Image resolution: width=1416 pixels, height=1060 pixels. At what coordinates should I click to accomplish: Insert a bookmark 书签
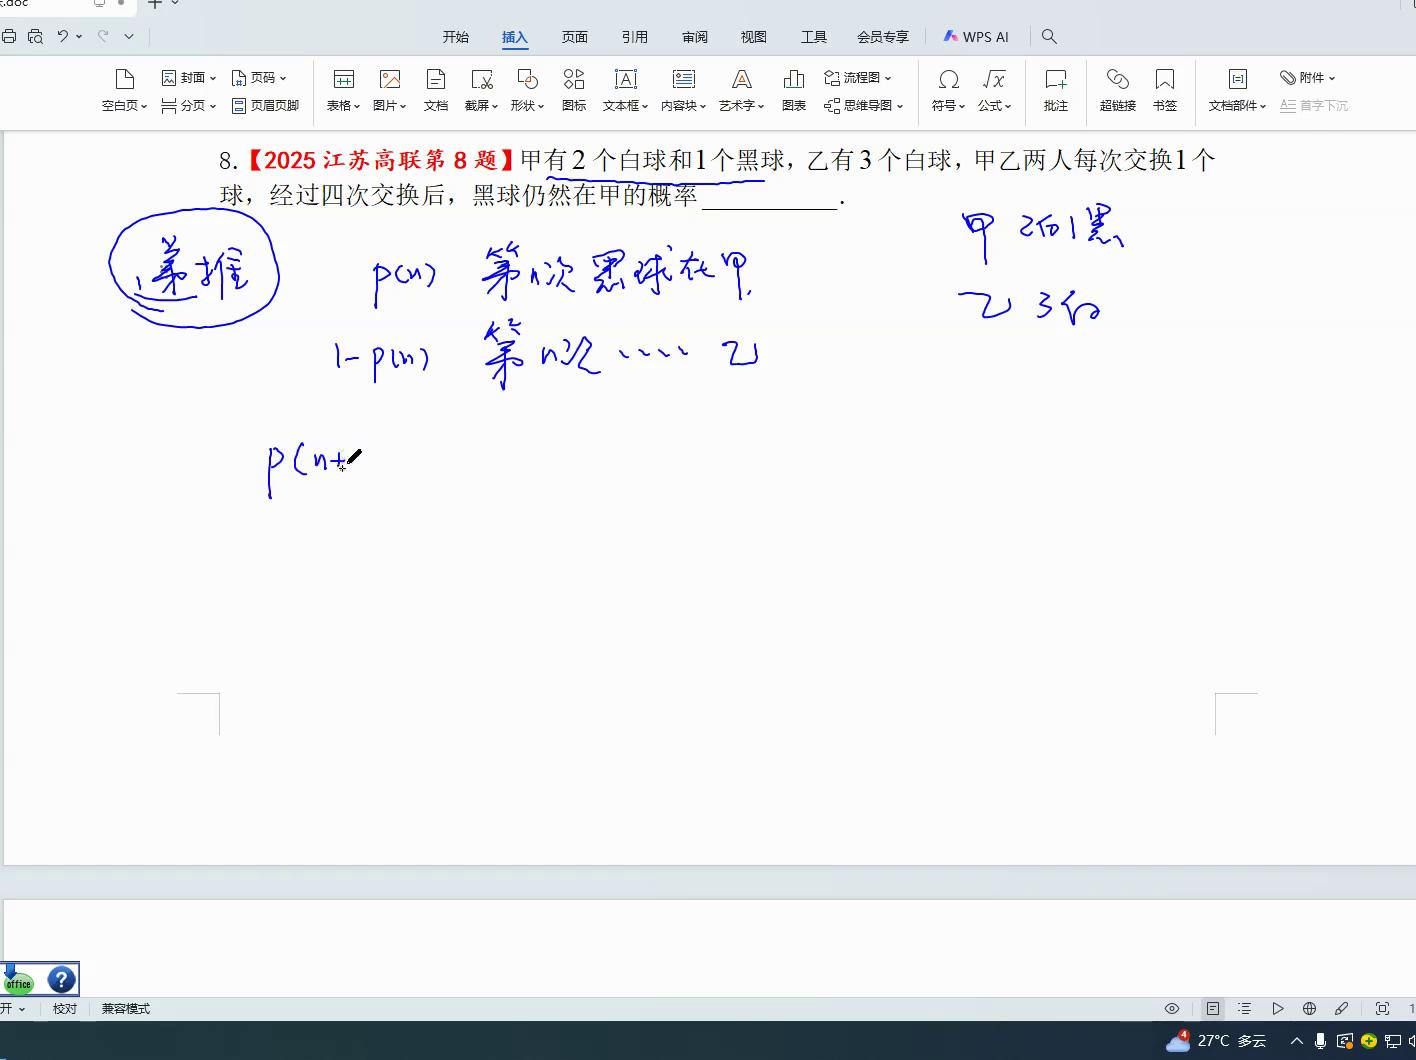point(1165,90)
